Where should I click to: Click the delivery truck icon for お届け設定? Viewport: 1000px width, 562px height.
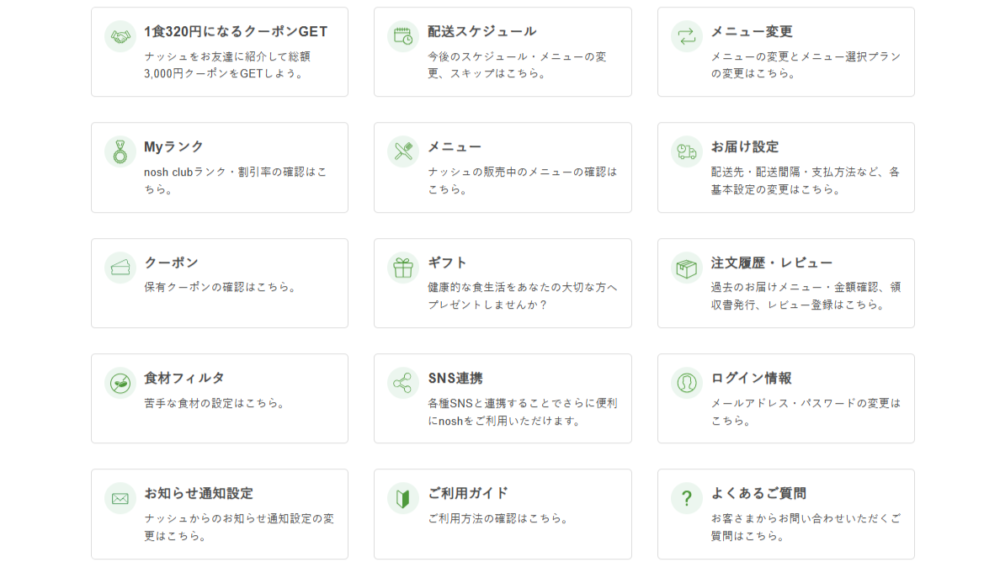tap(686, 152)
